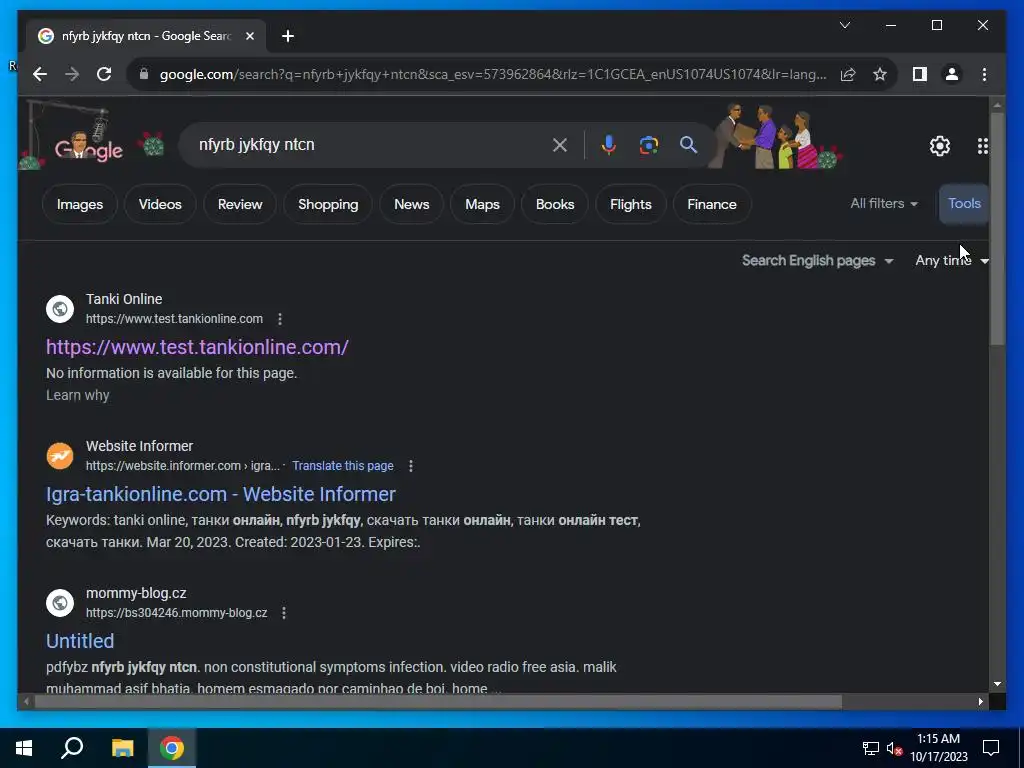Click the vertical scrollbar thumb
This screenshot has height=768, width=1024.
coord(997,229)
